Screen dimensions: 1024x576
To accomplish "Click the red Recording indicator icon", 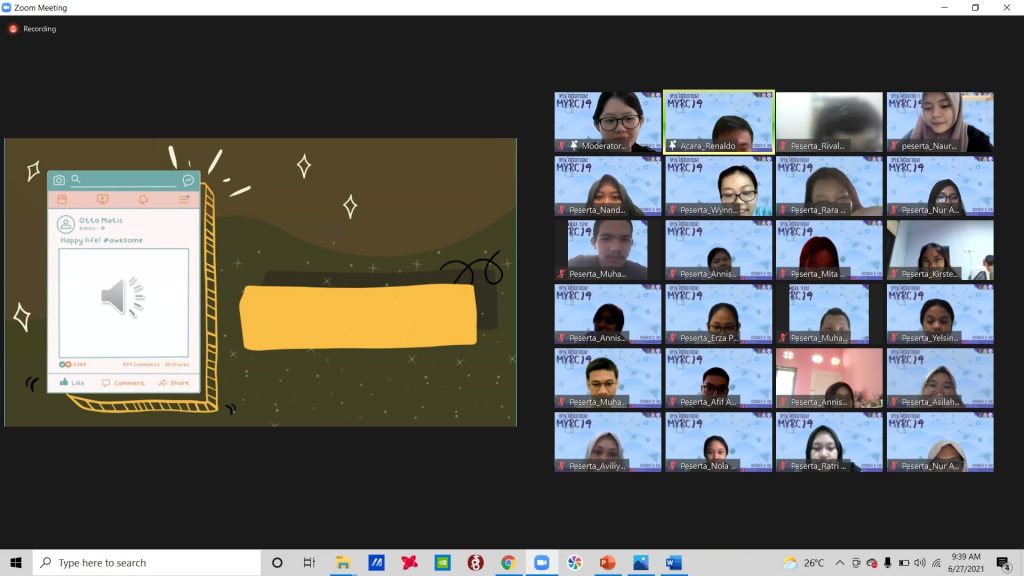I will (x=12, y=29).
